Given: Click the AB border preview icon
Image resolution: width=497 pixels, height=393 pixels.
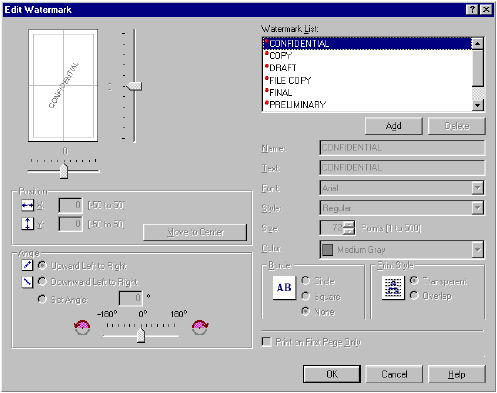Looking at the screenshot, I should click(x=284, y=287).
